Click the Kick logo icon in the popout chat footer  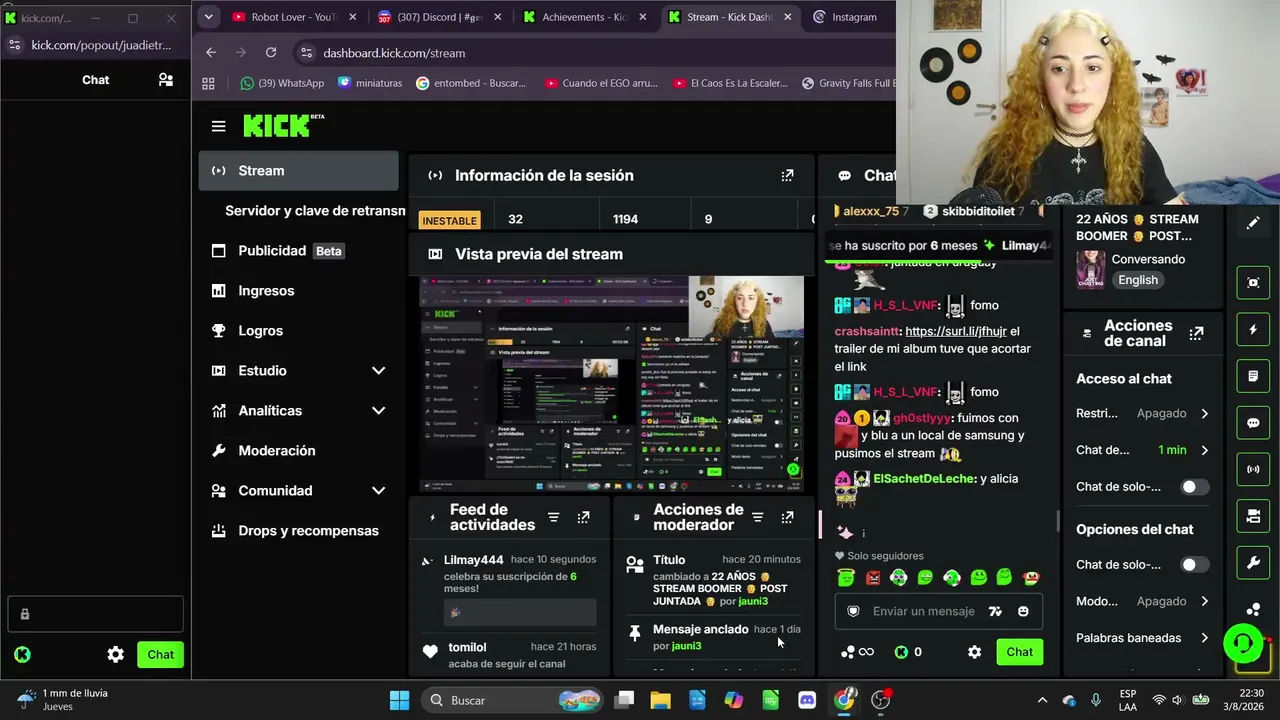22,655
